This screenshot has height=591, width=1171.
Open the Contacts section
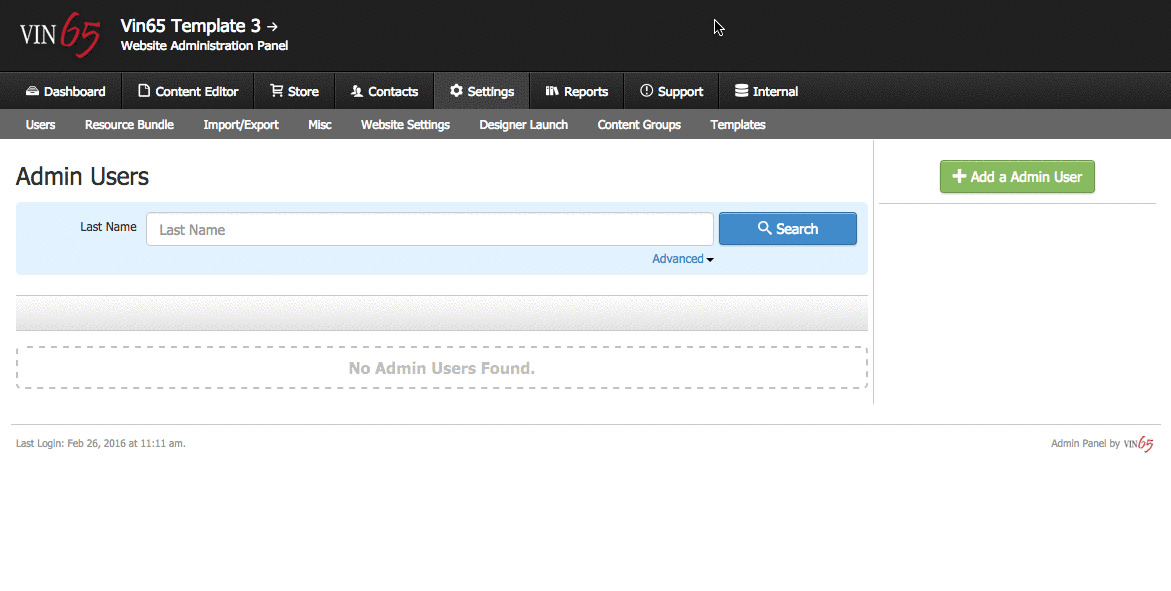tap(384, 91)
